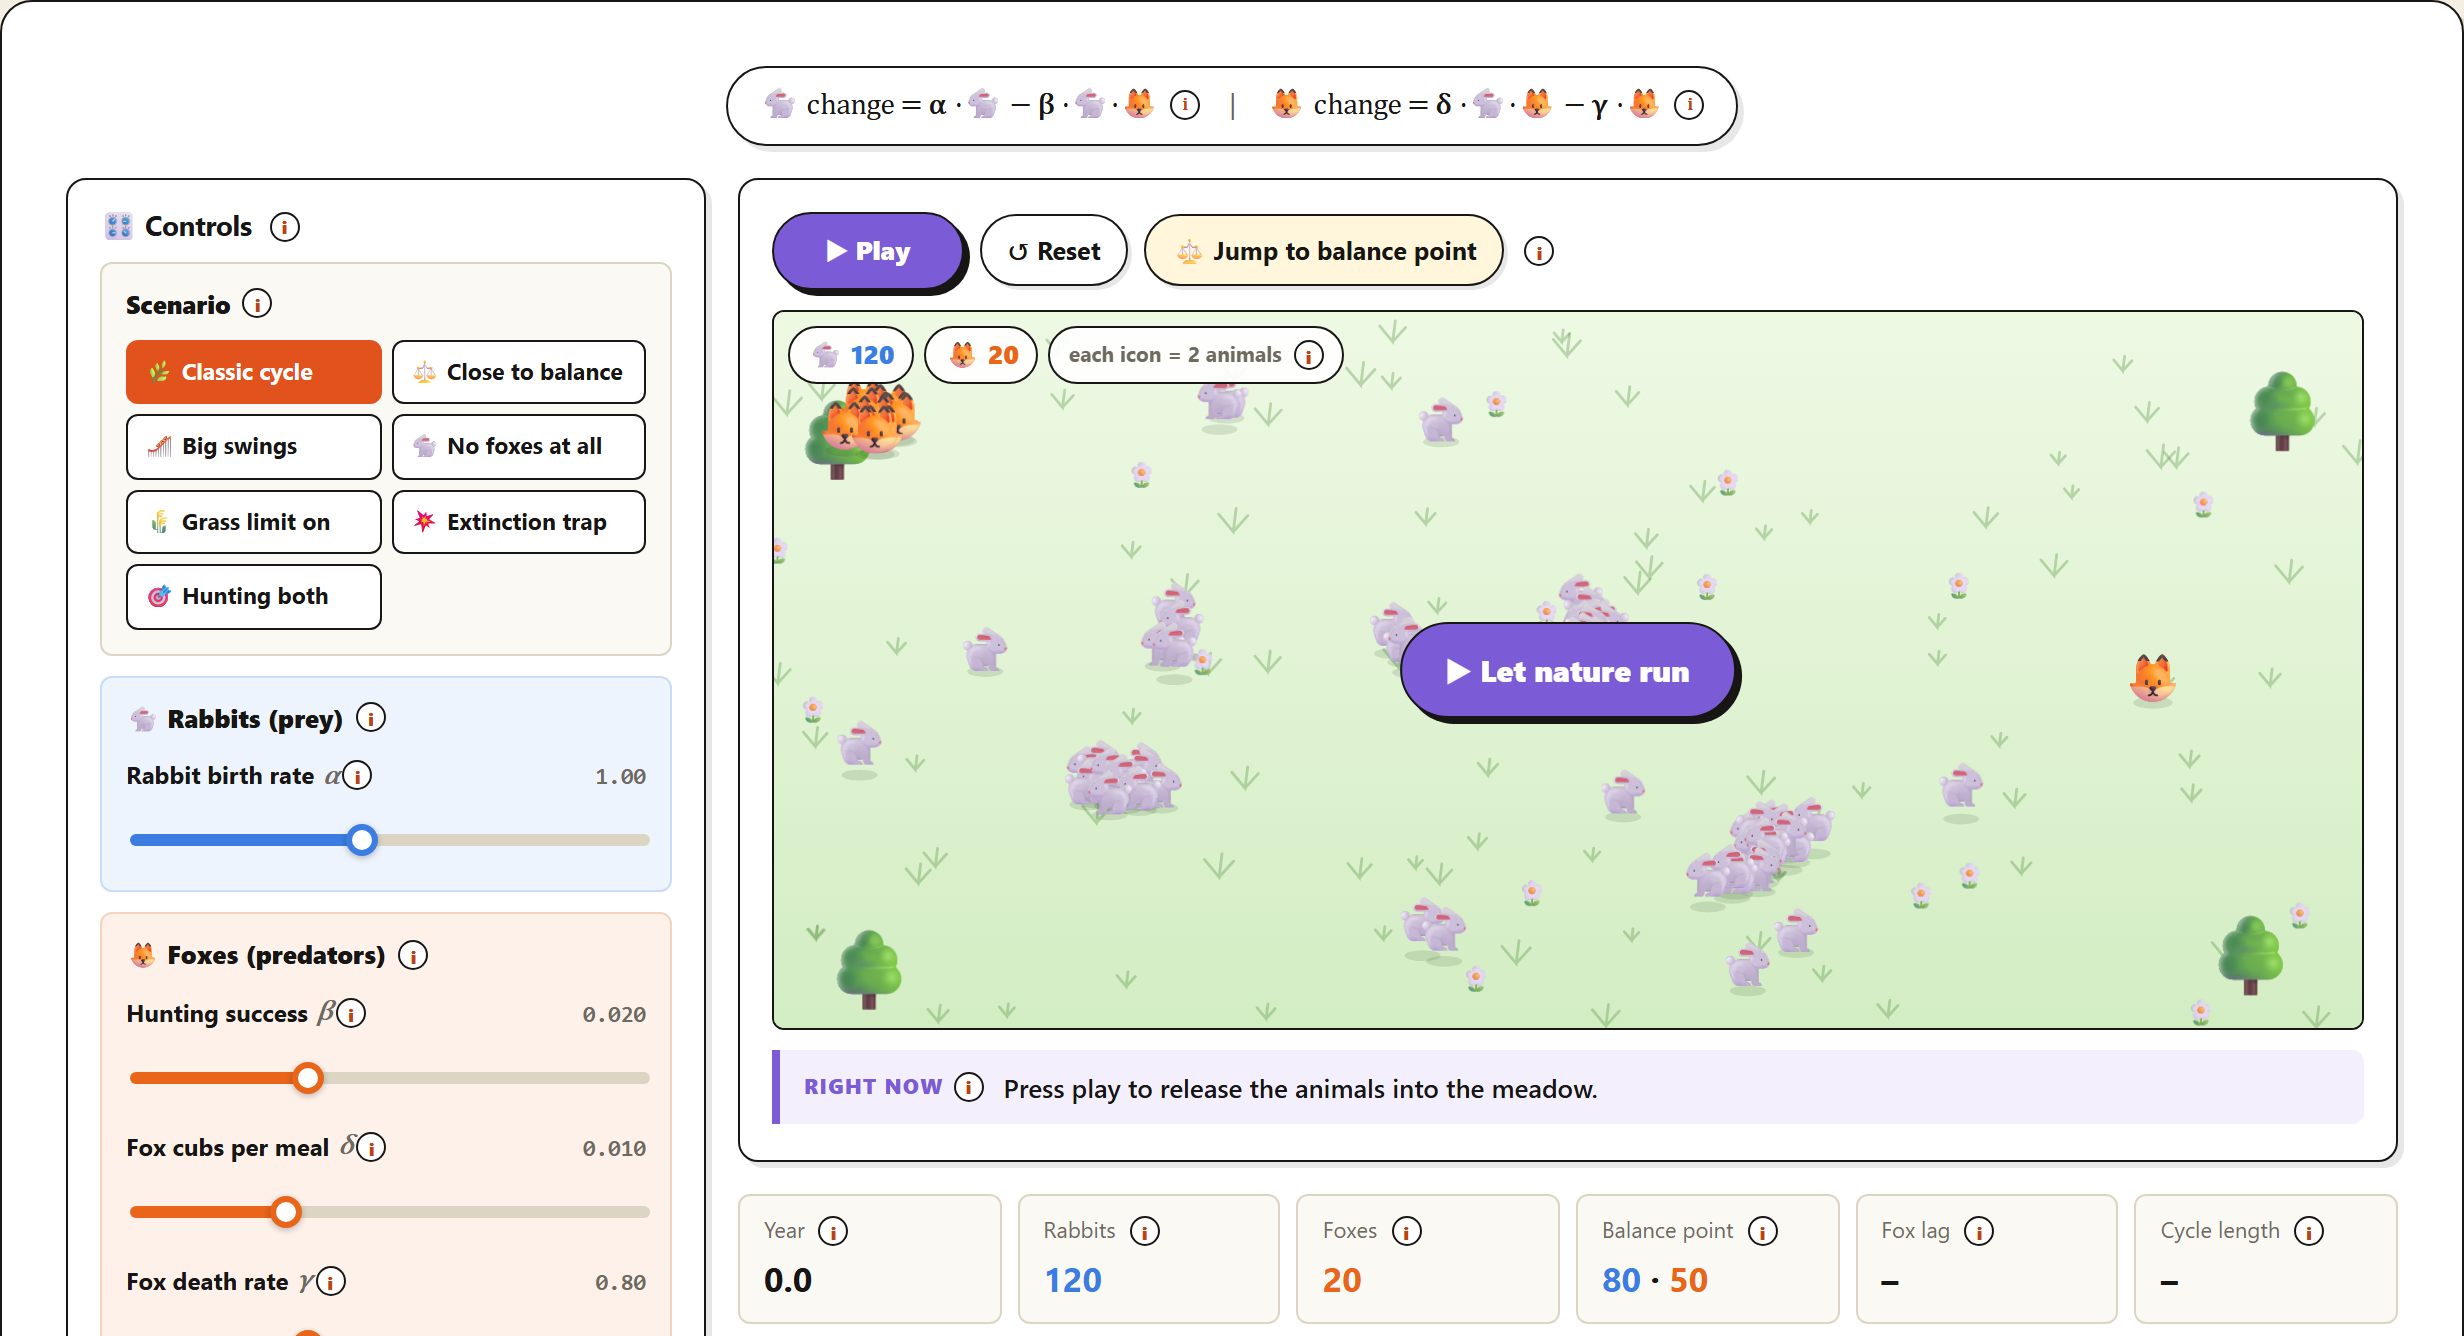Open the Rabbits stat info icon

pyautogui.click(x=1144, y=1231)
